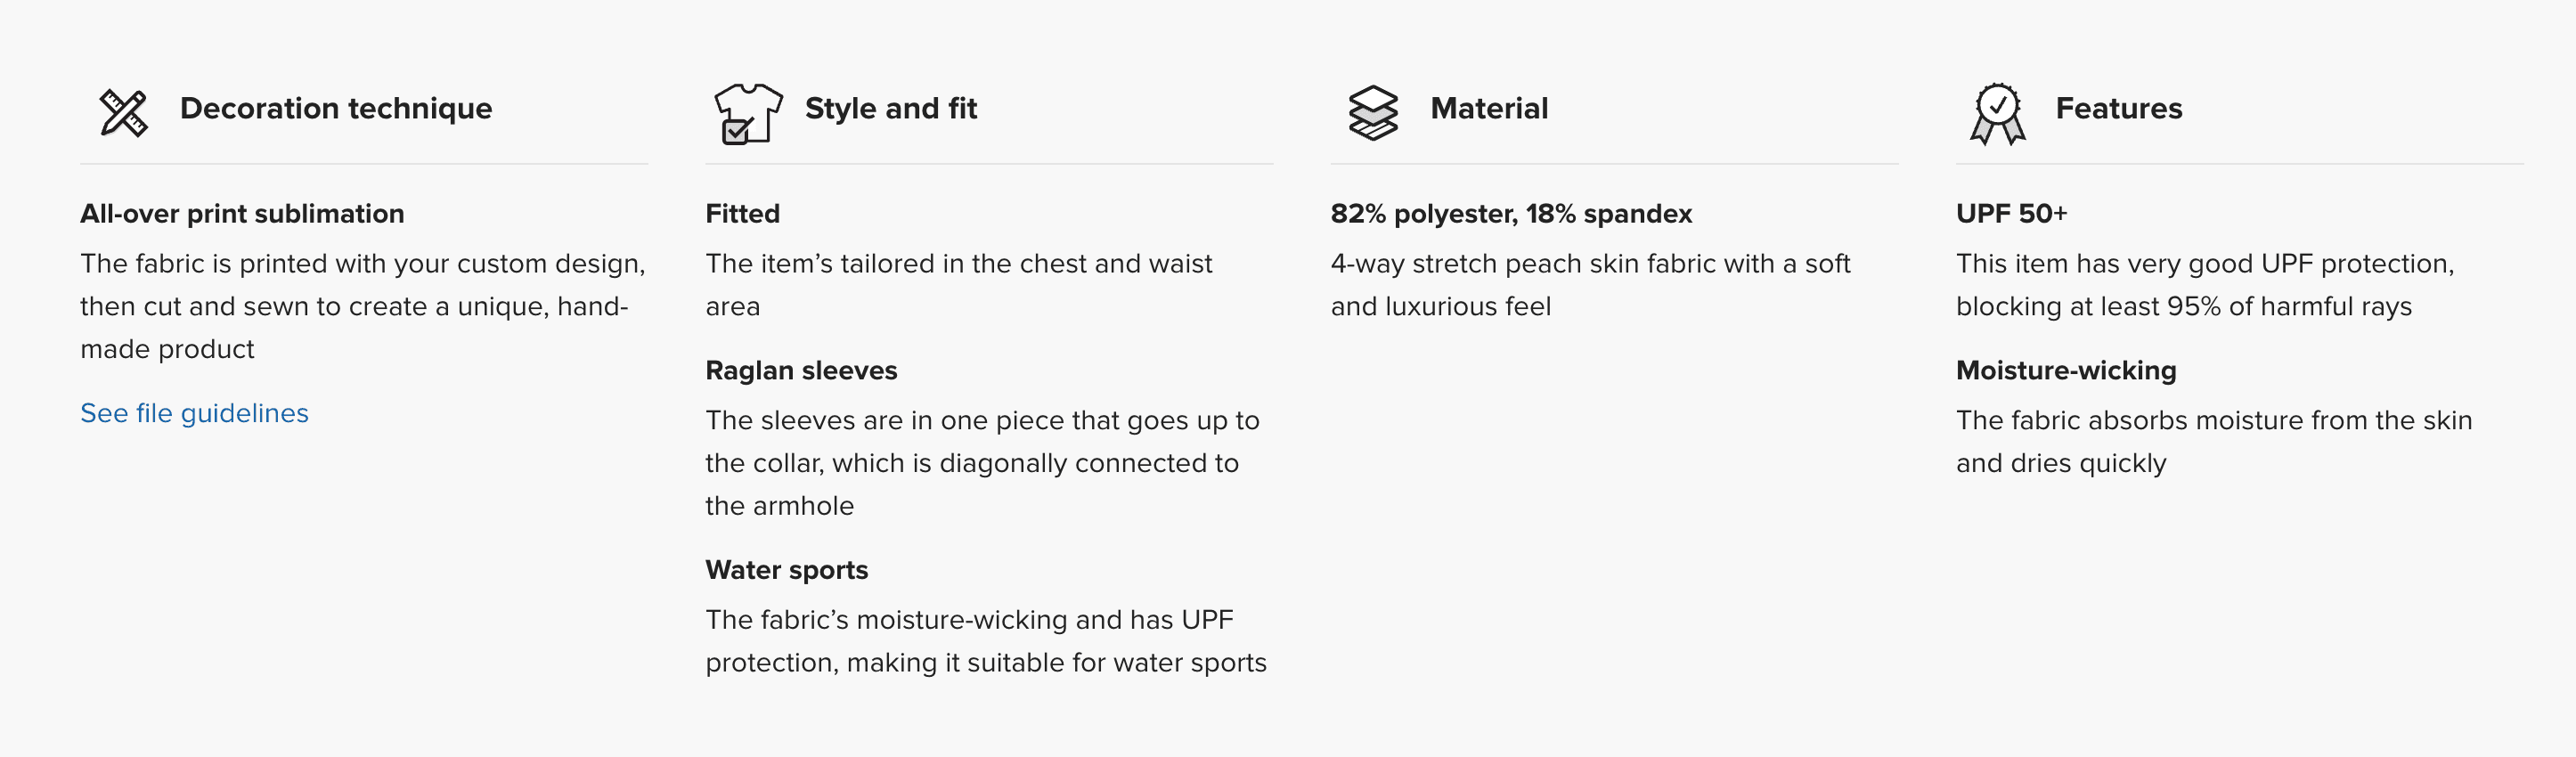Click the Material layers icon

(1373, 113)
